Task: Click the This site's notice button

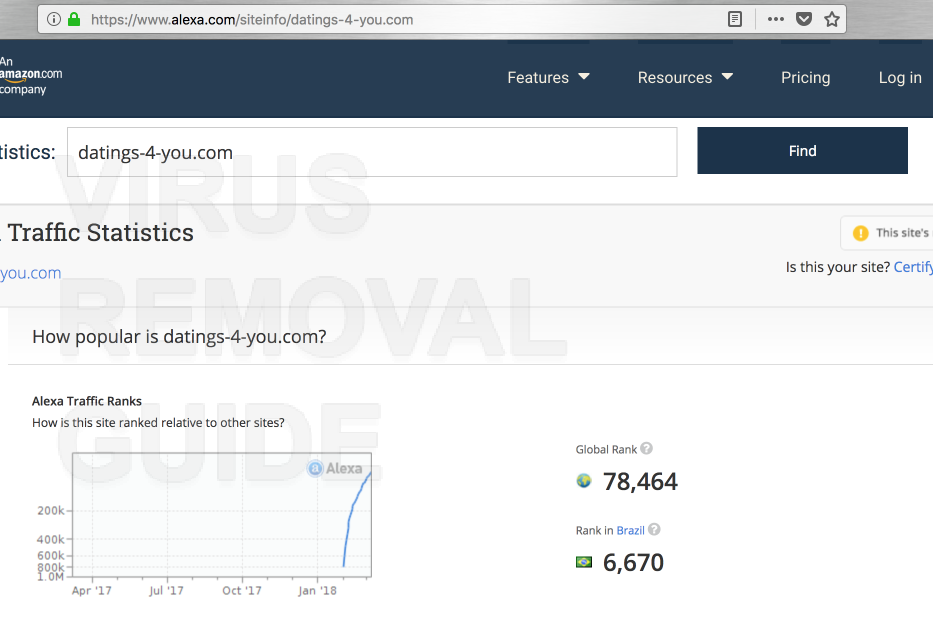Action: pyautogui.click(x=887, y=233)
